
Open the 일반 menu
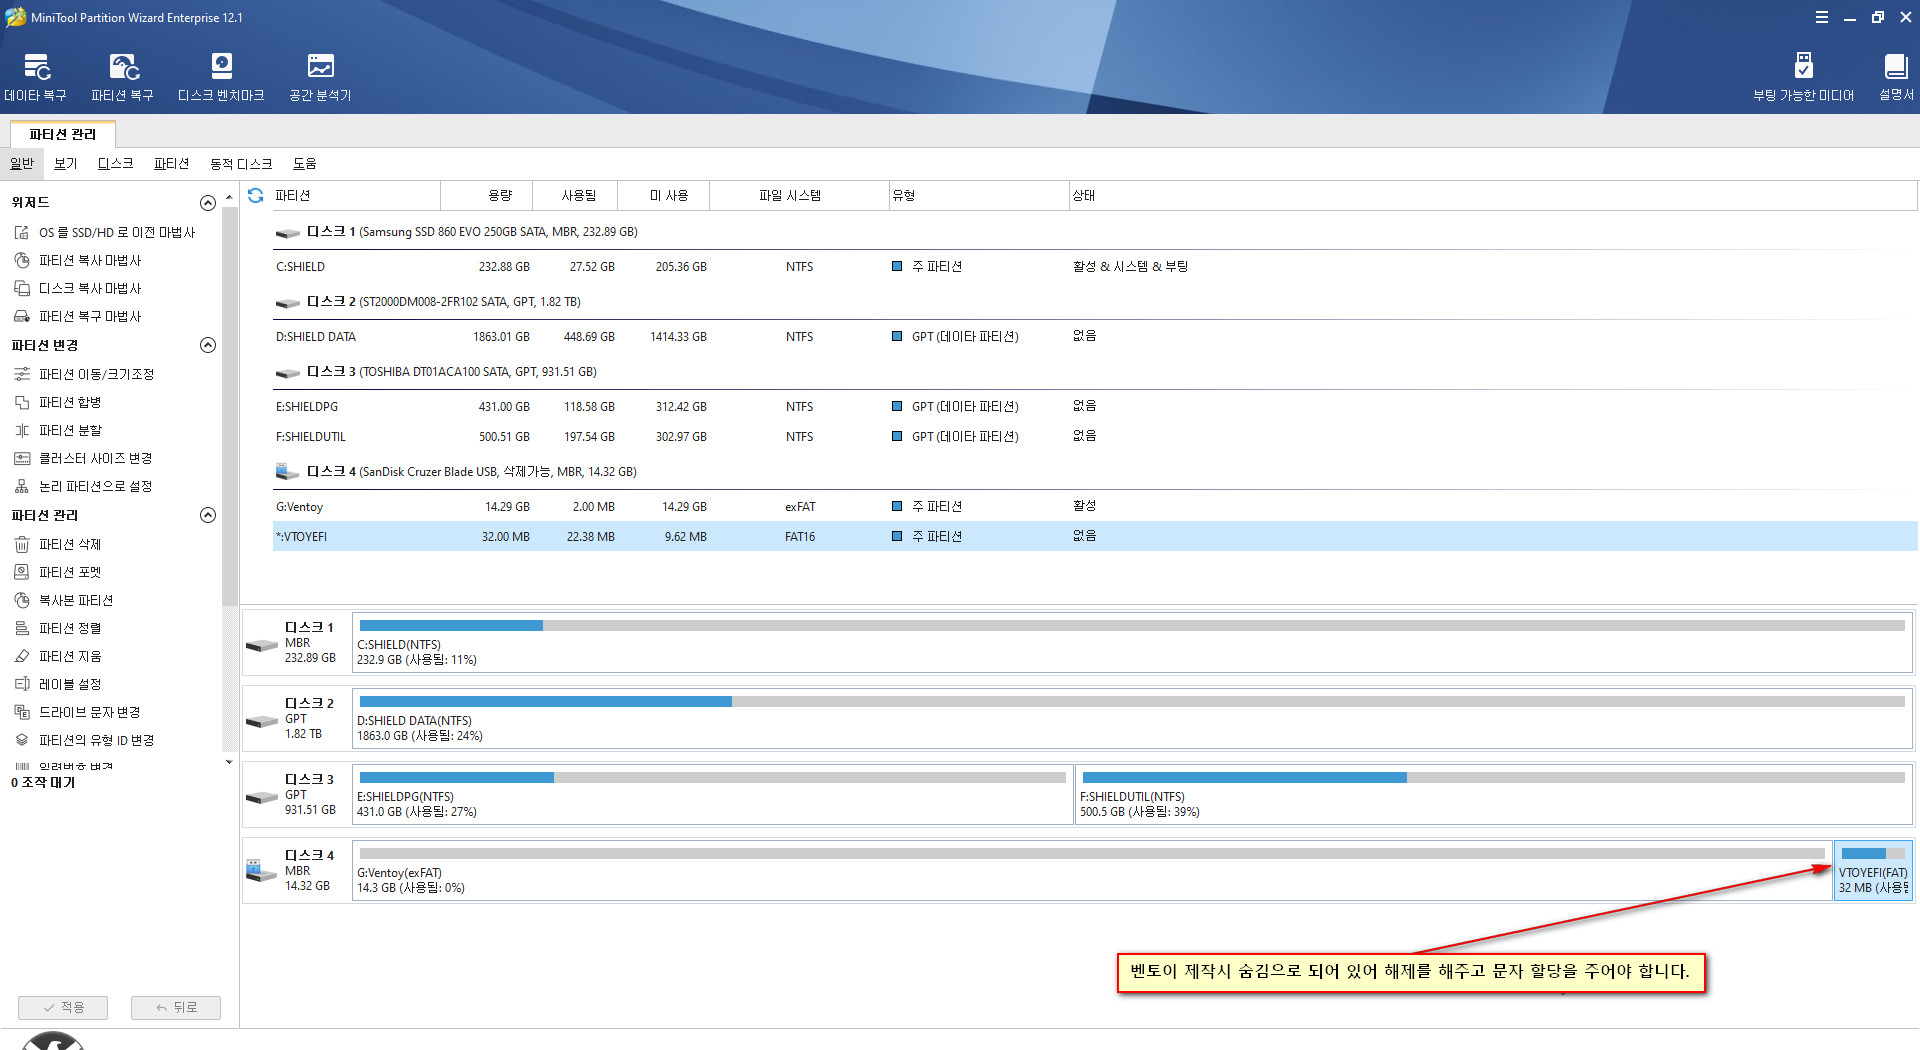(22, 163)
